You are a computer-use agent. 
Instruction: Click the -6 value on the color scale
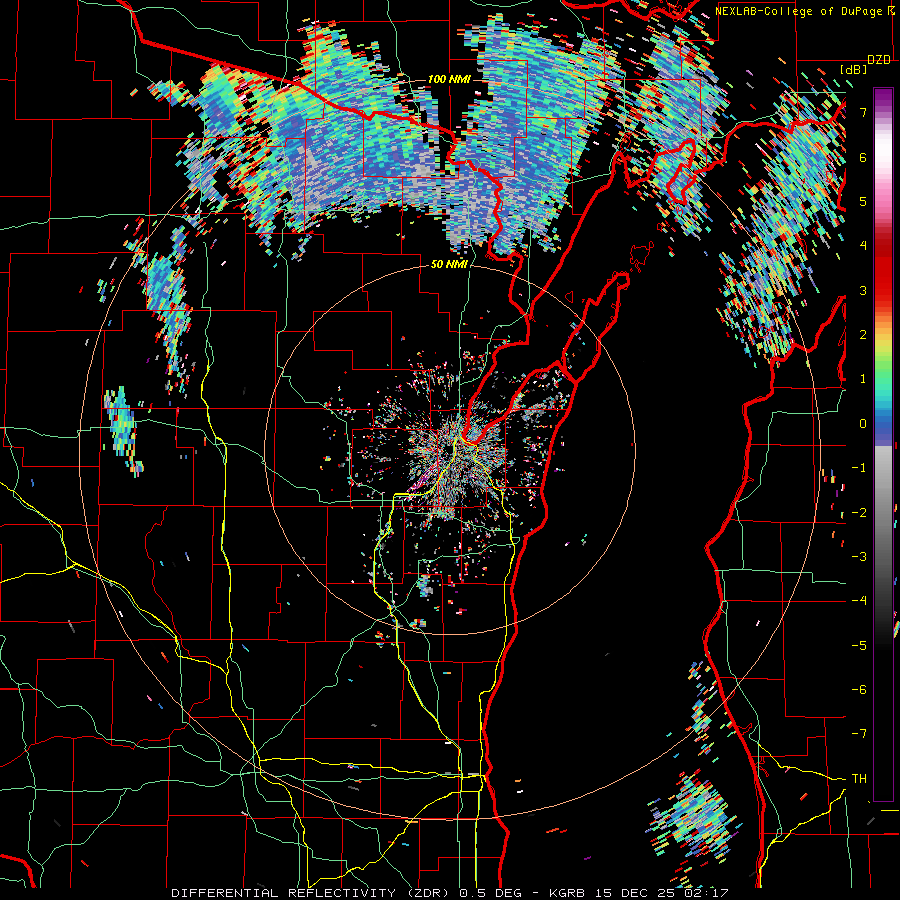pyautogui.click(x=859, y=690)
